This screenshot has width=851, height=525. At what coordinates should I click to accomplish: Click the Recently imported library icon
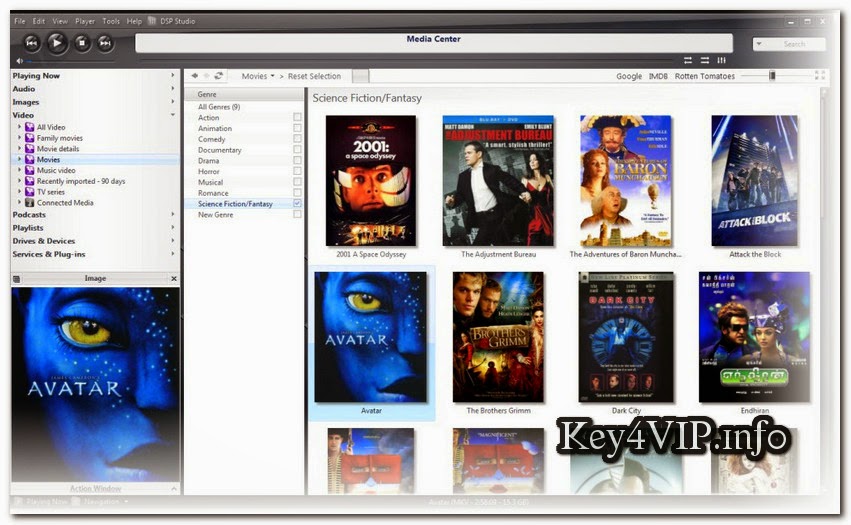[x=30, y=181]
